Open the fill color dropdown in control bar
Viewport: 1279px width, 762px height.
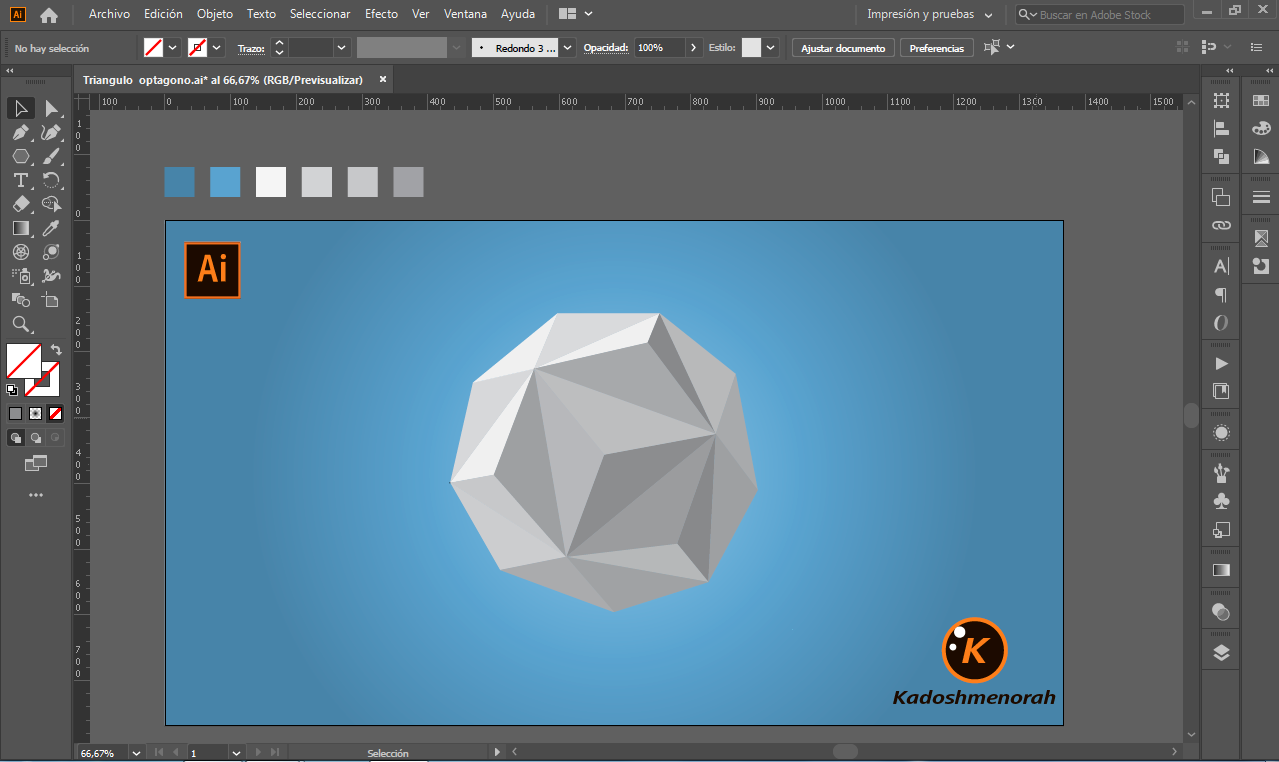pyautogui.click(x=173, y=48)
